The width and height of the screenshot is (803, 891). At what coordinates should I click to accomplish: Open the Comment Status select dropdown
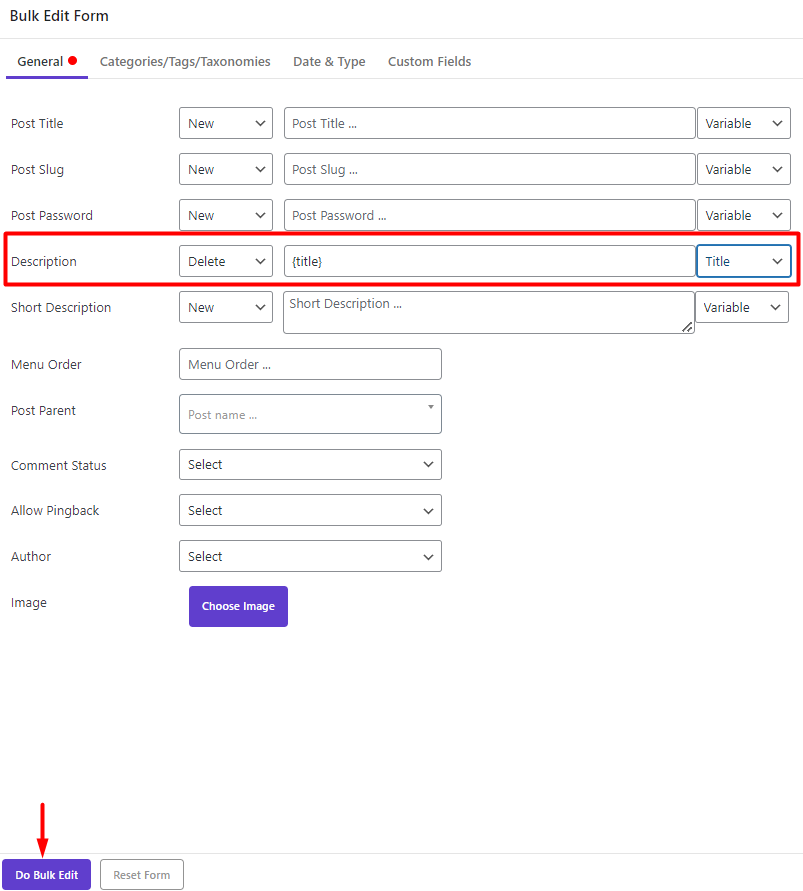click(310, 465)
